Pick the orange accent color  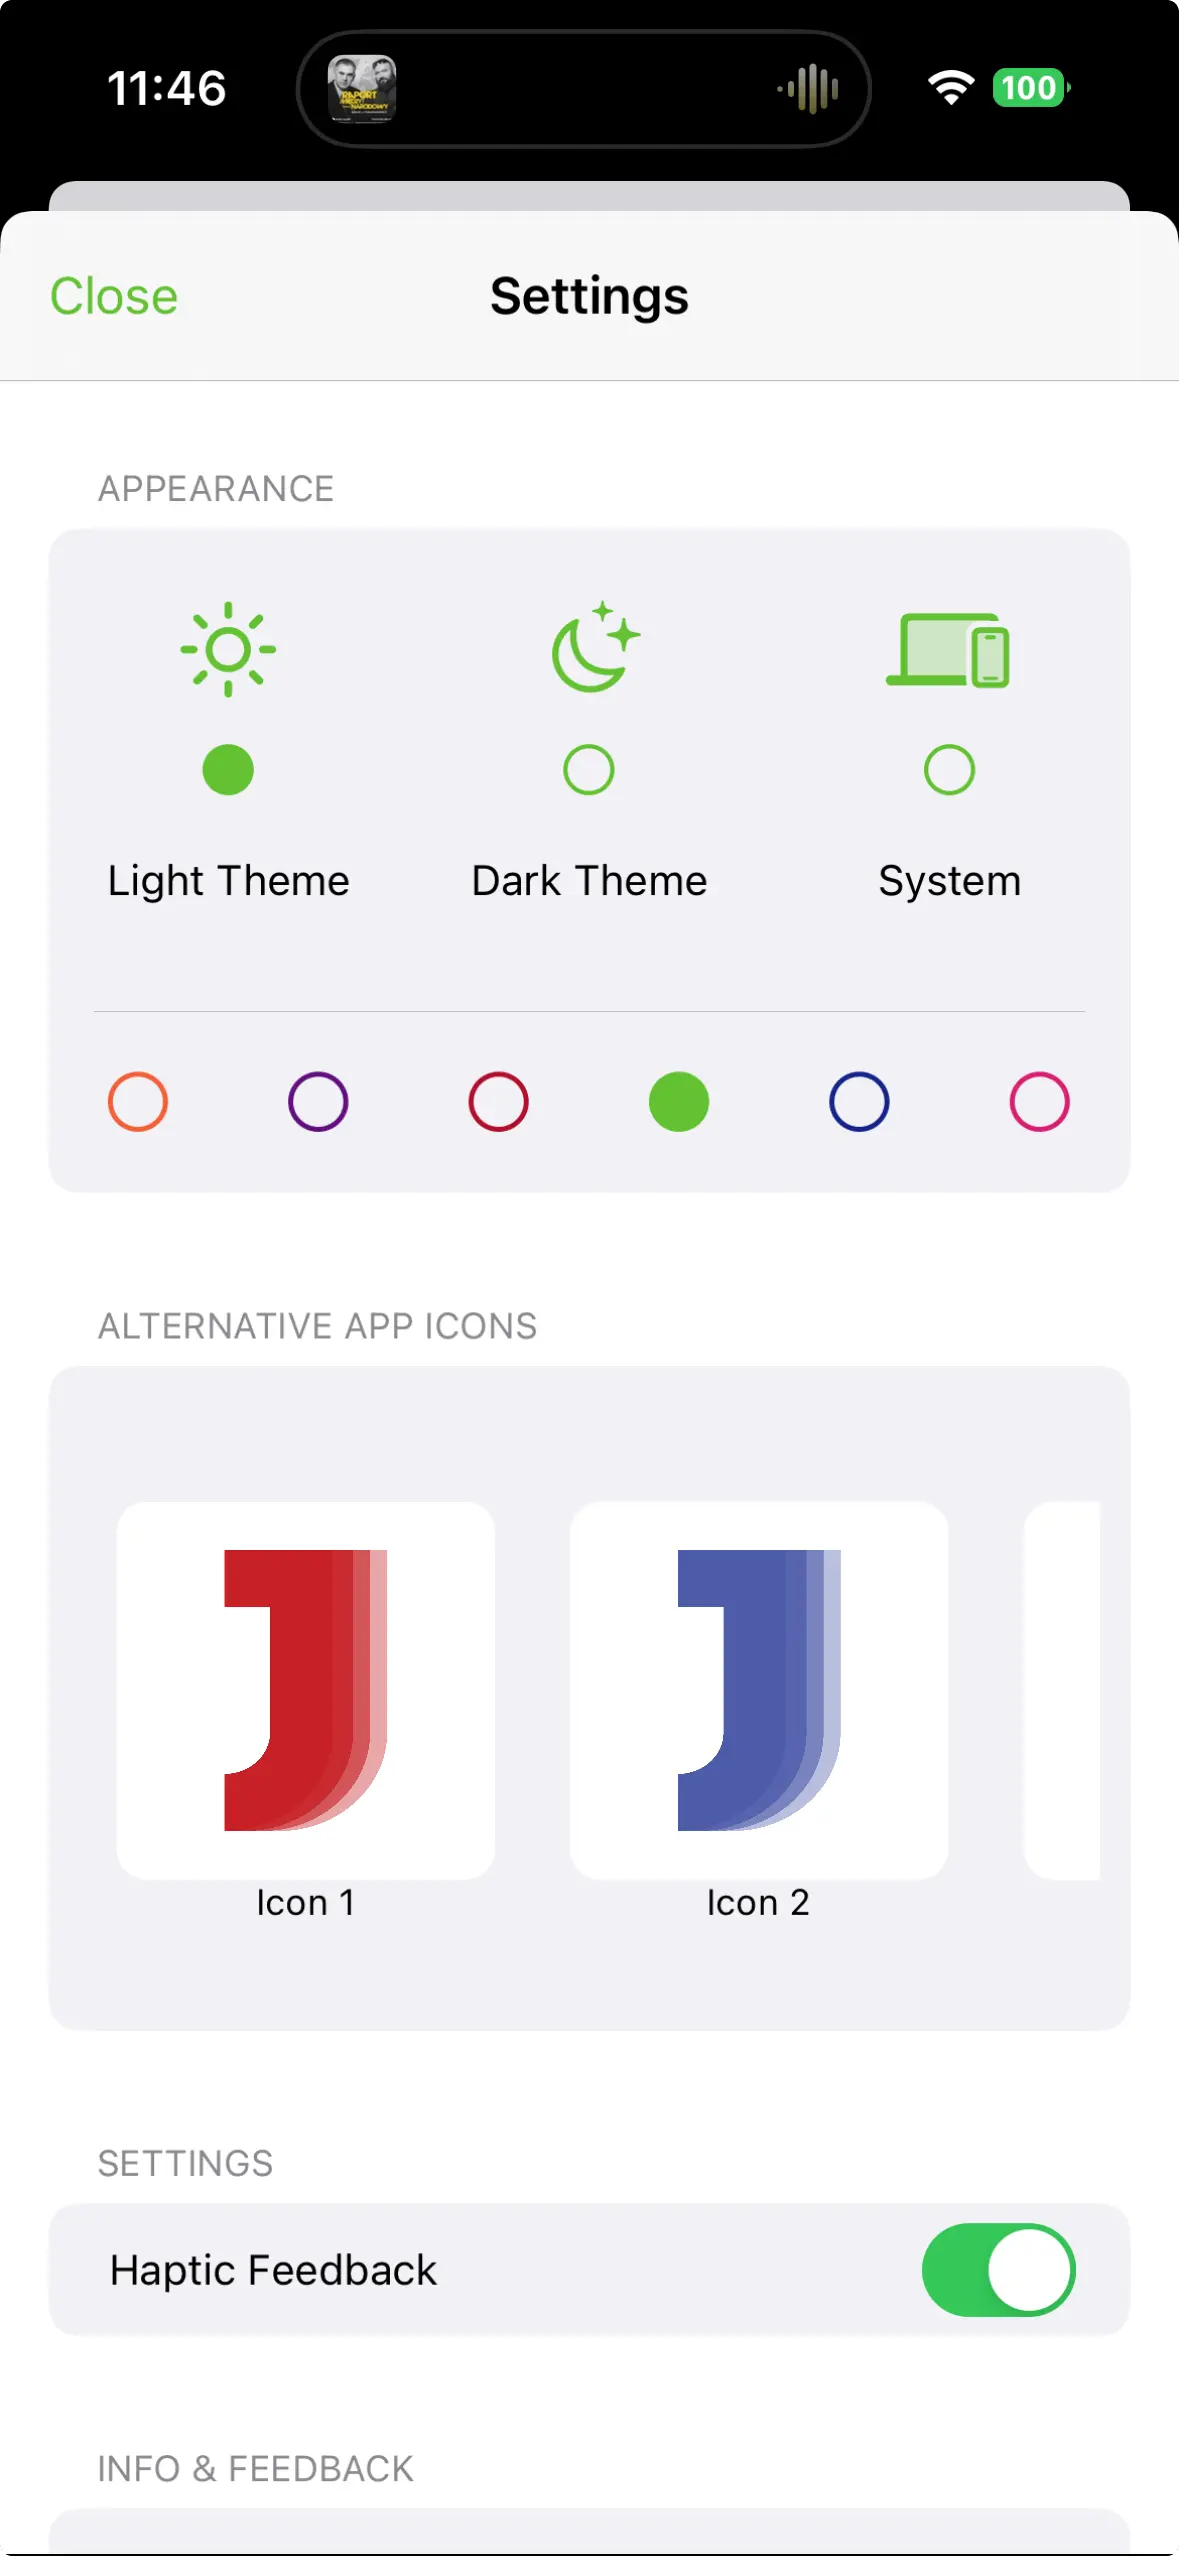tap(138, 1101)
